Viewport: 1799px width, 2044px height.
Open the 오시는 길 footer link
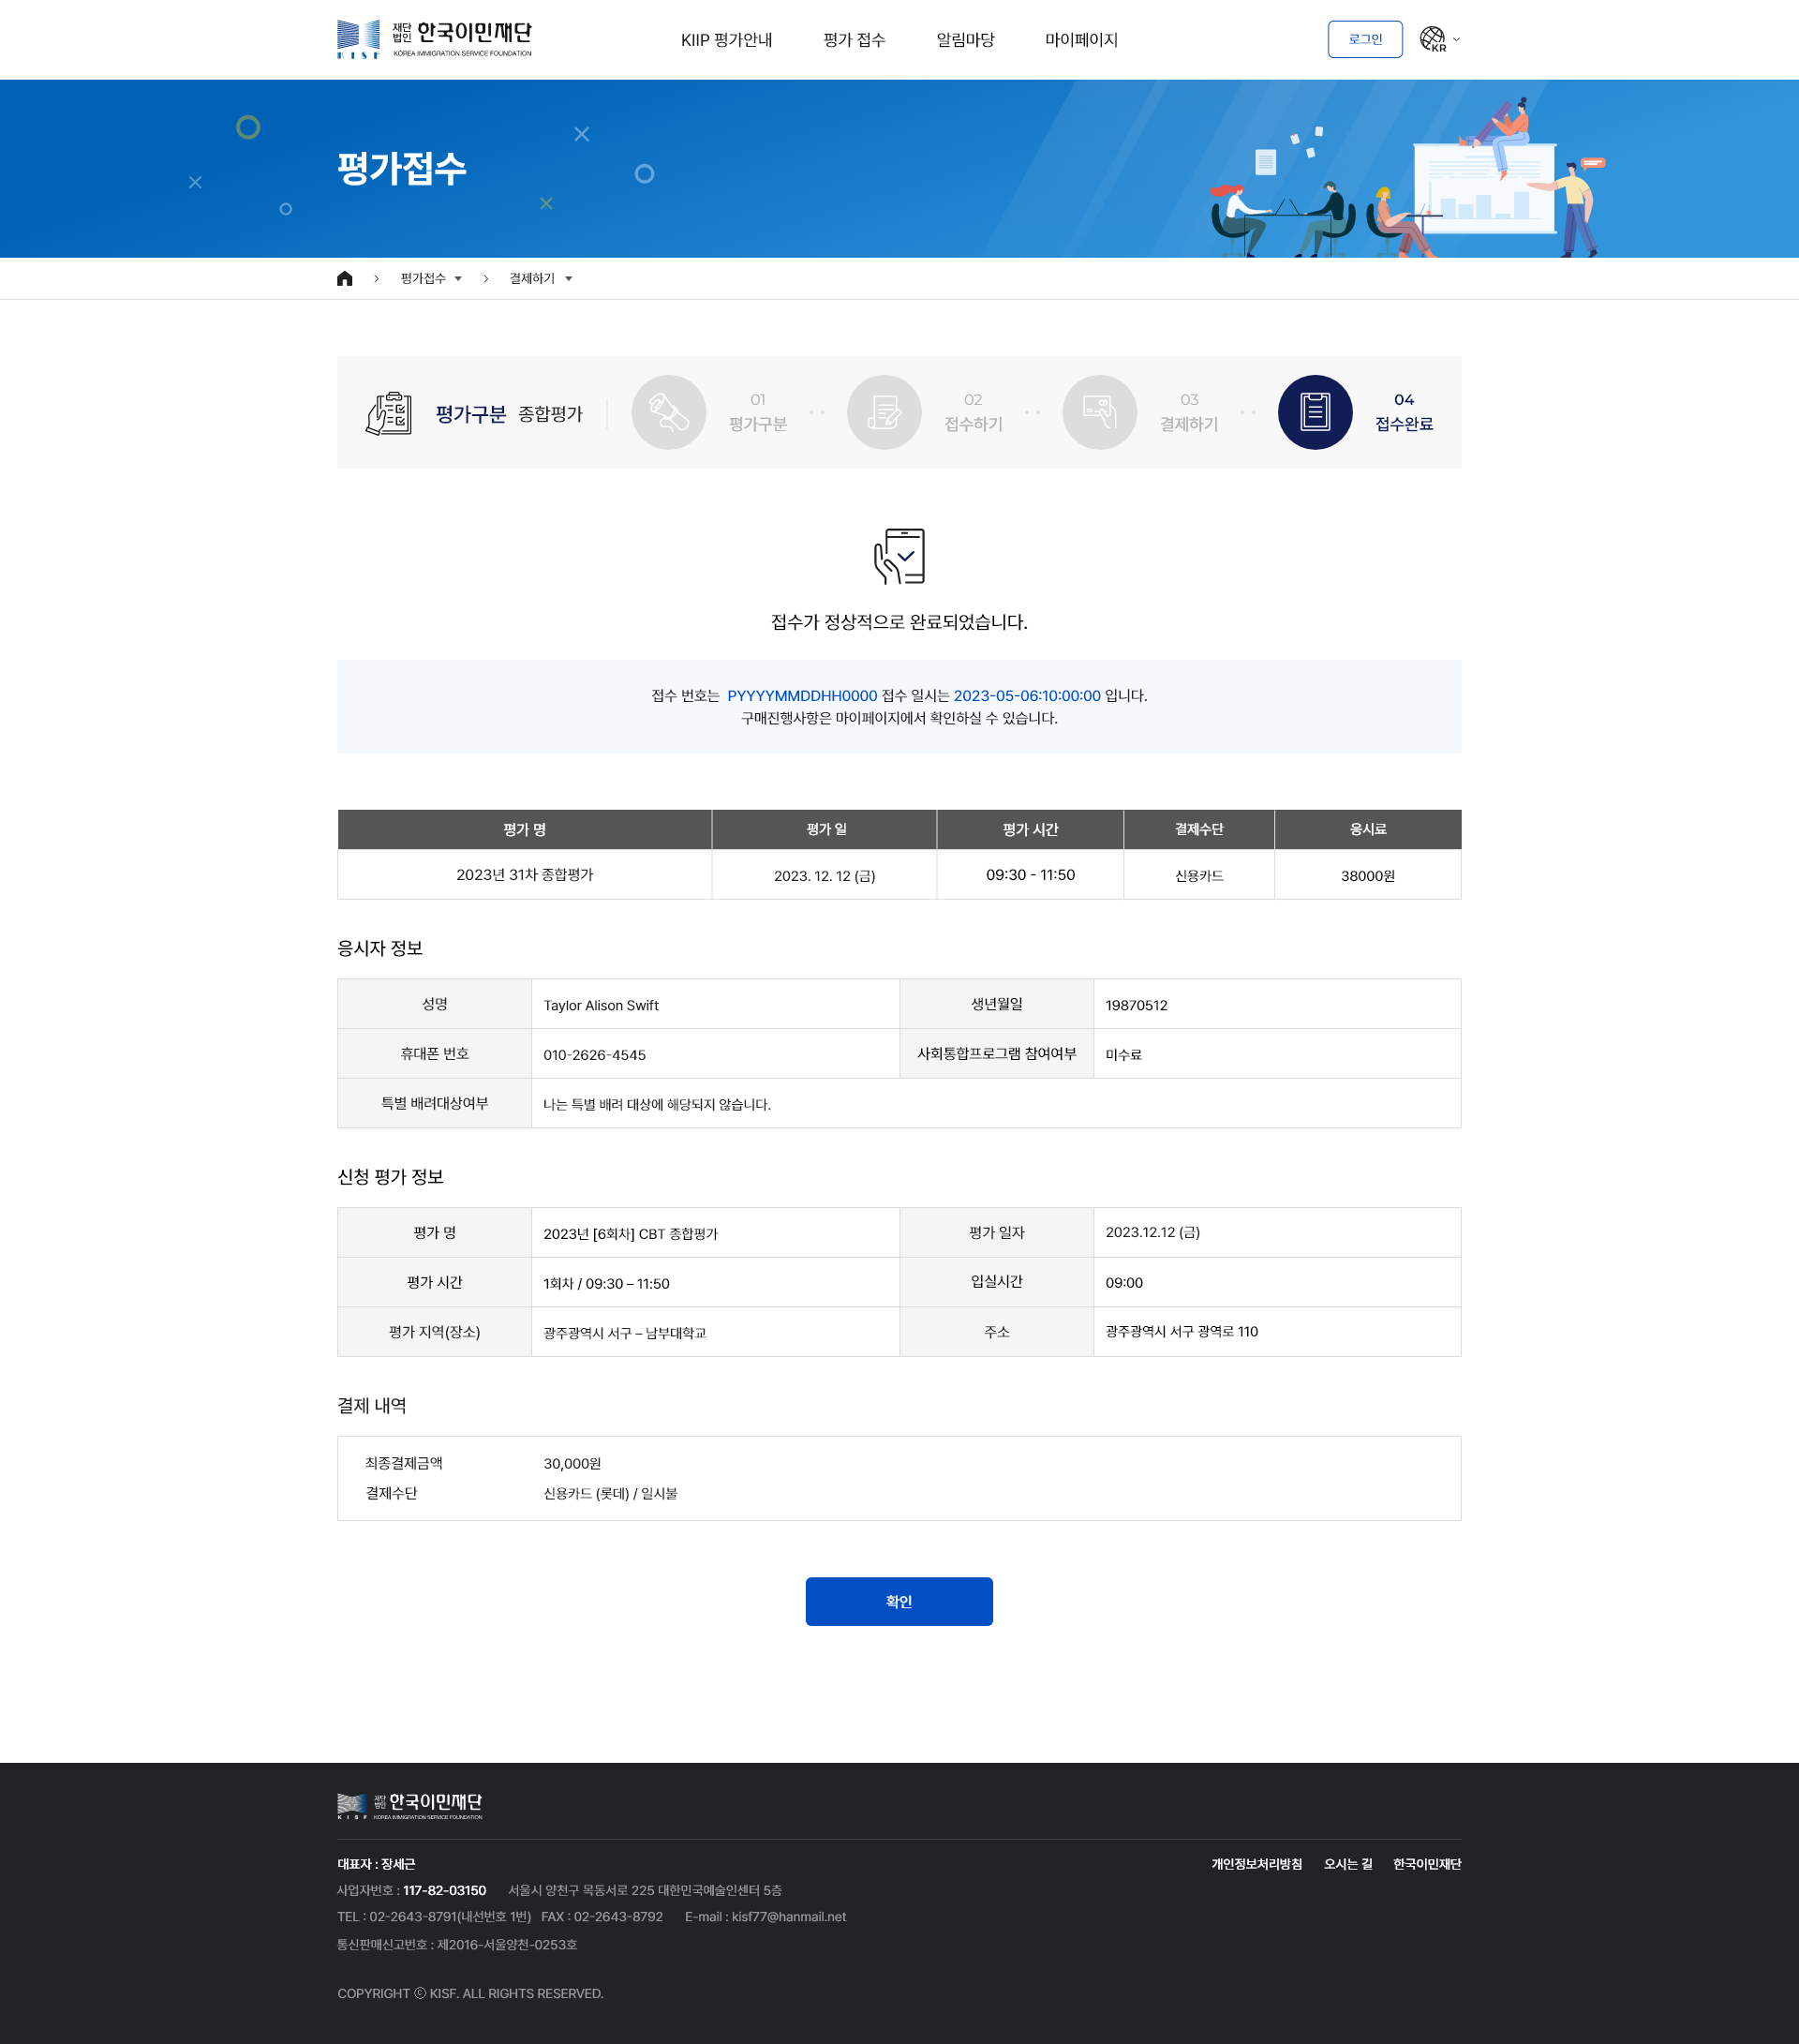pos(1347,1864)
